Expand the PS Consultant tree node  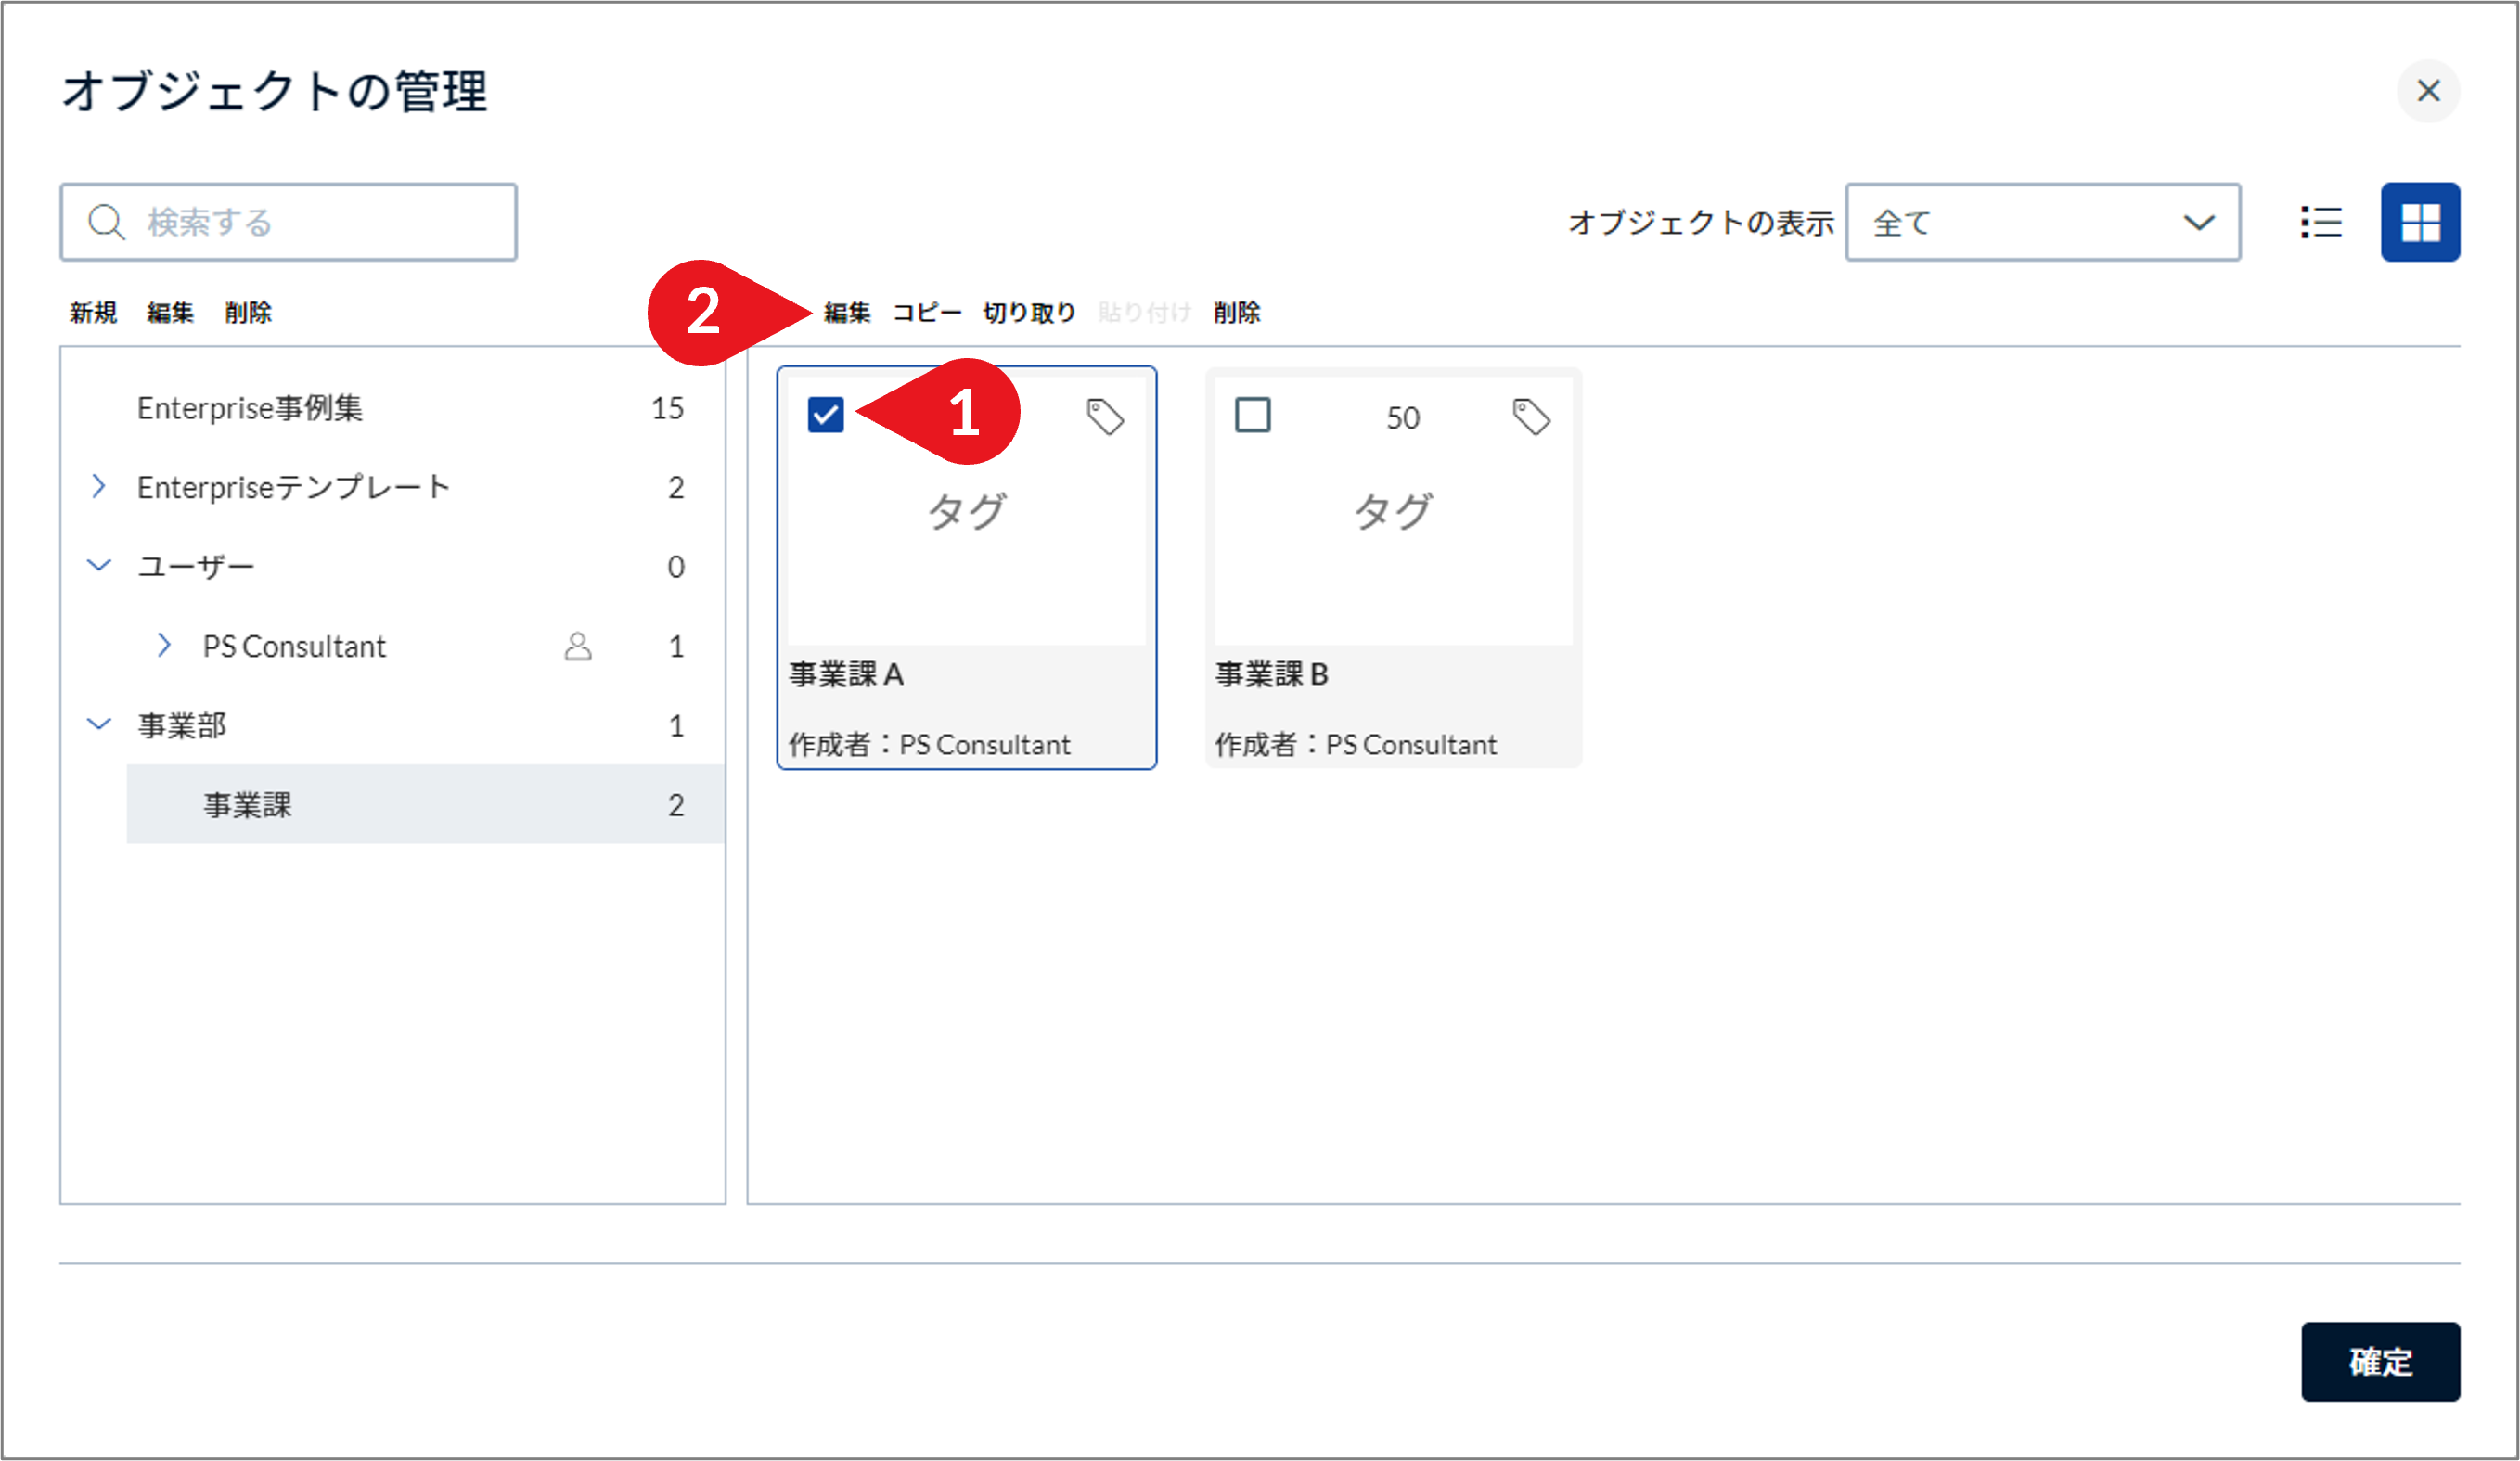(165, 646)
